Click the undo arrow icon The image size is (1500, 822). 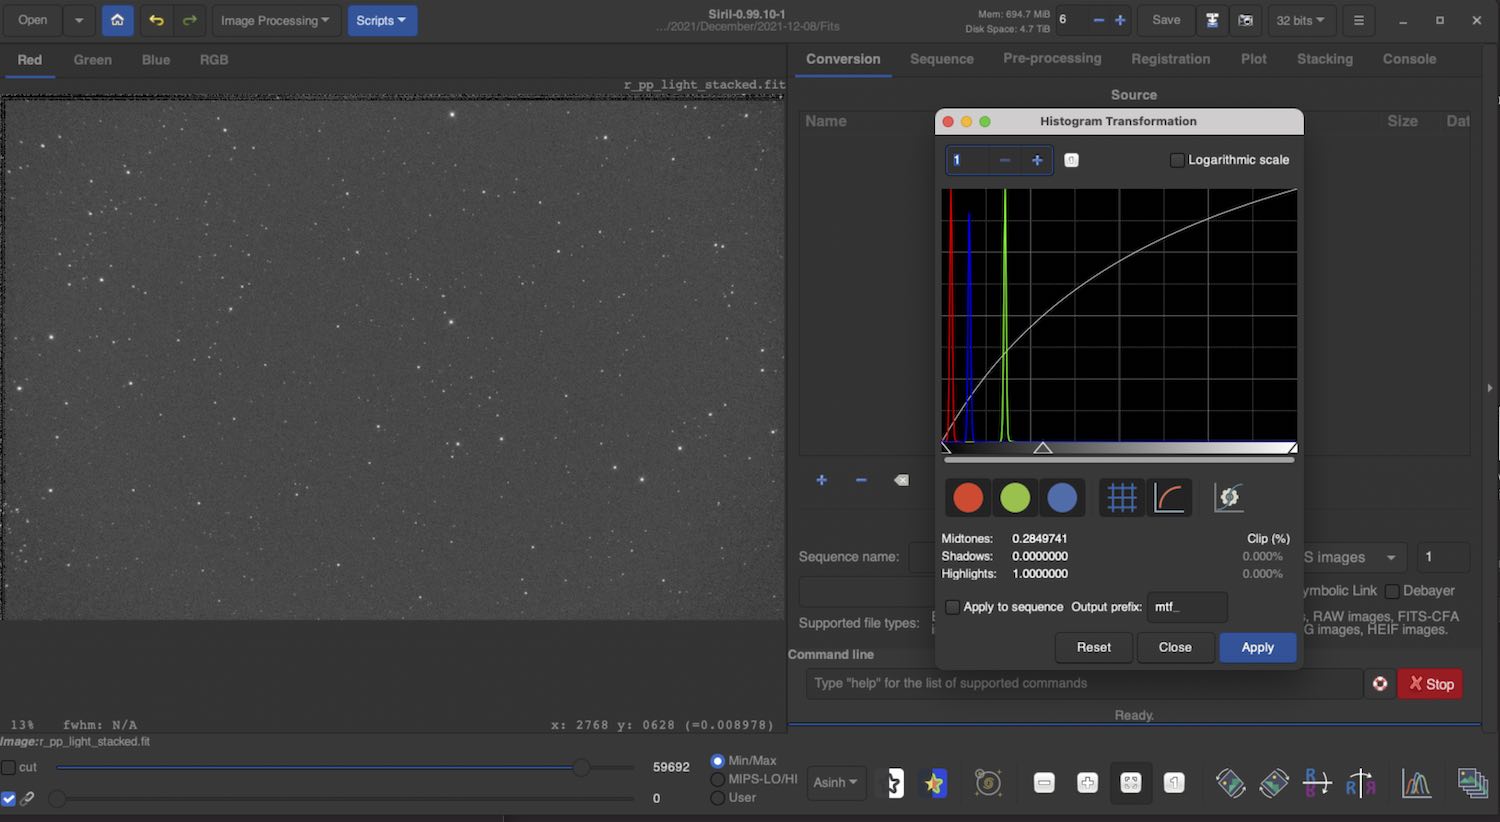(156, 20)
